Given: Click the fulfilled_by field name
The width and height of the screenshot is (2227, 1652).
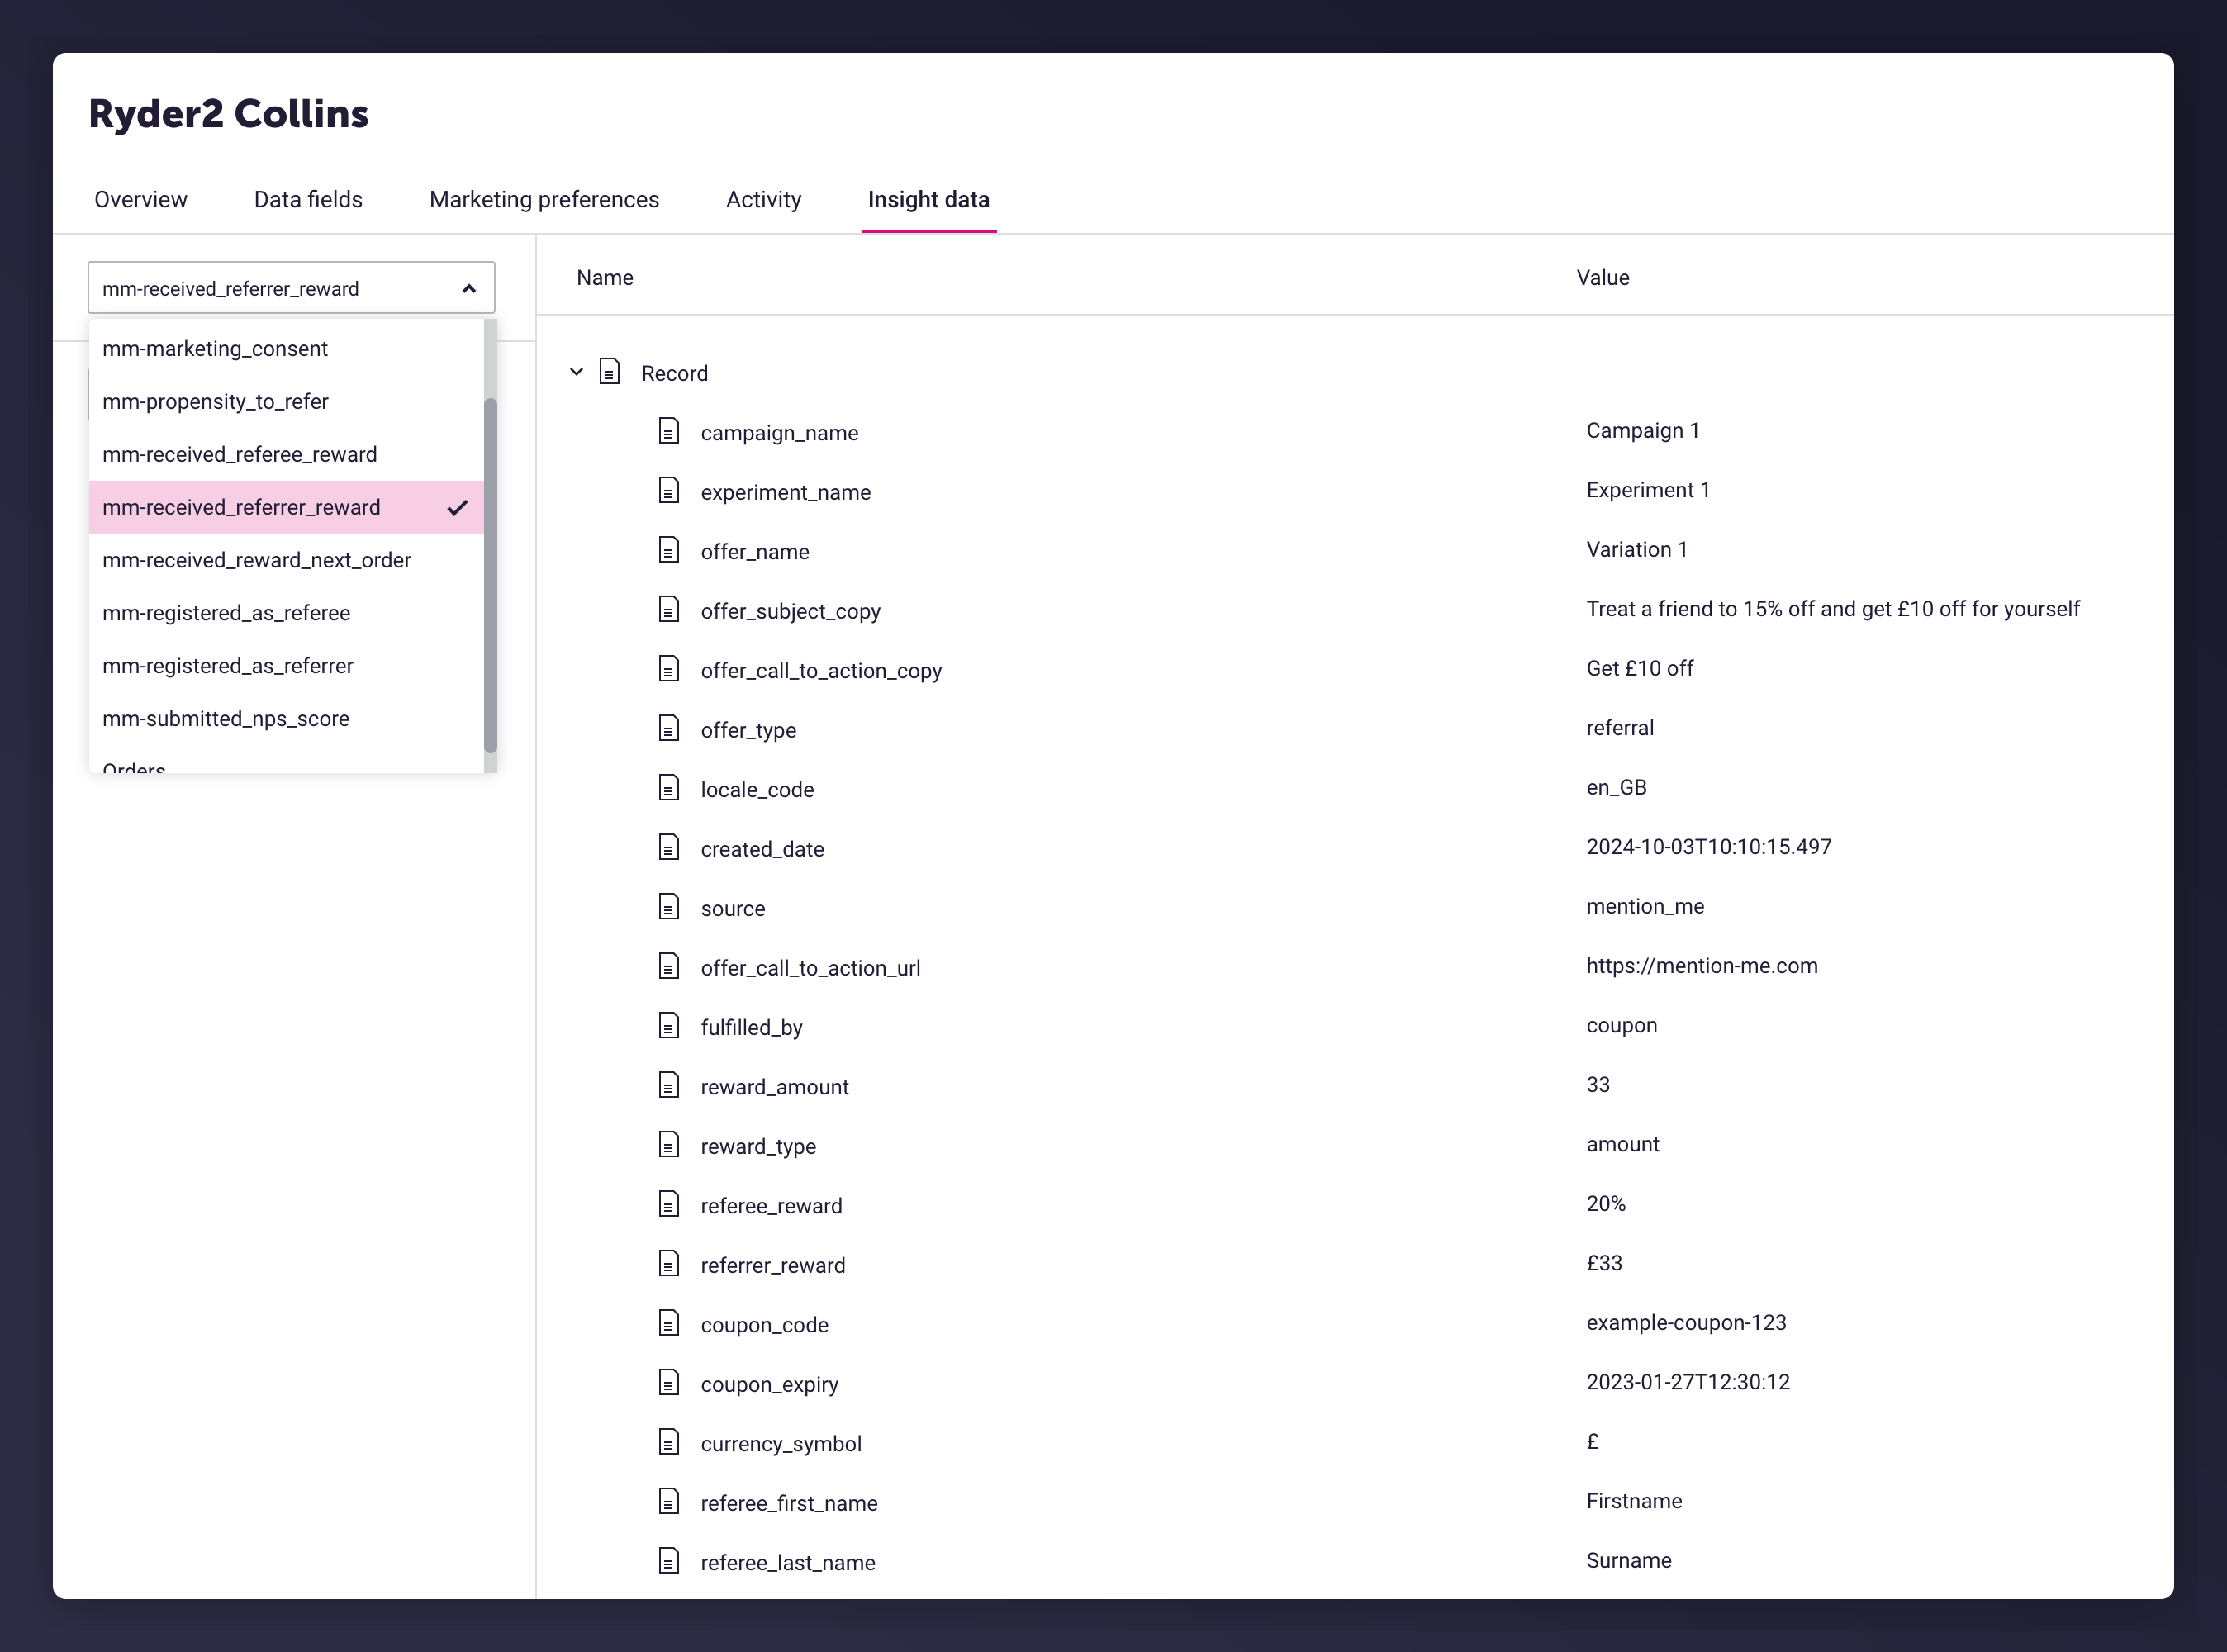Looking at the screenshot, I should [x=752, y=1028].
